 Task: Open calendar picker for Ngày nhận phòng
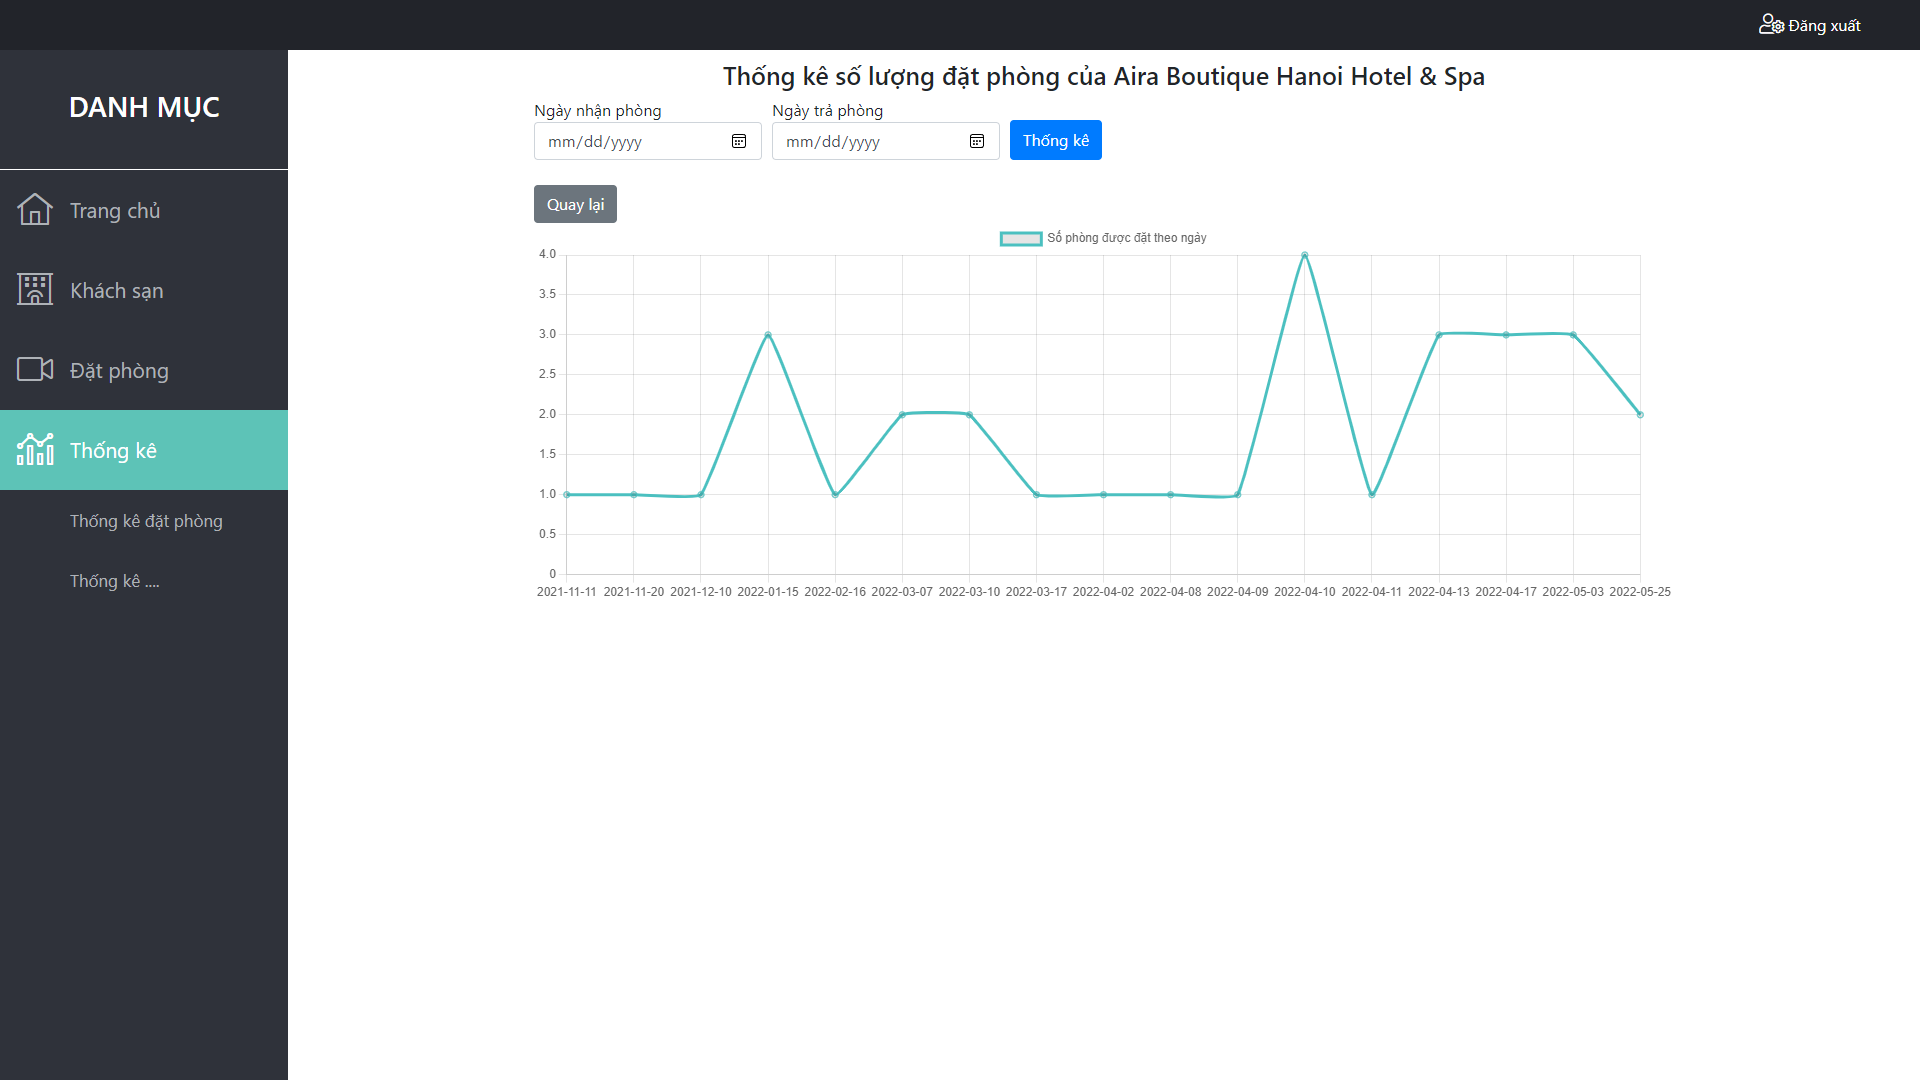(739, 142)
